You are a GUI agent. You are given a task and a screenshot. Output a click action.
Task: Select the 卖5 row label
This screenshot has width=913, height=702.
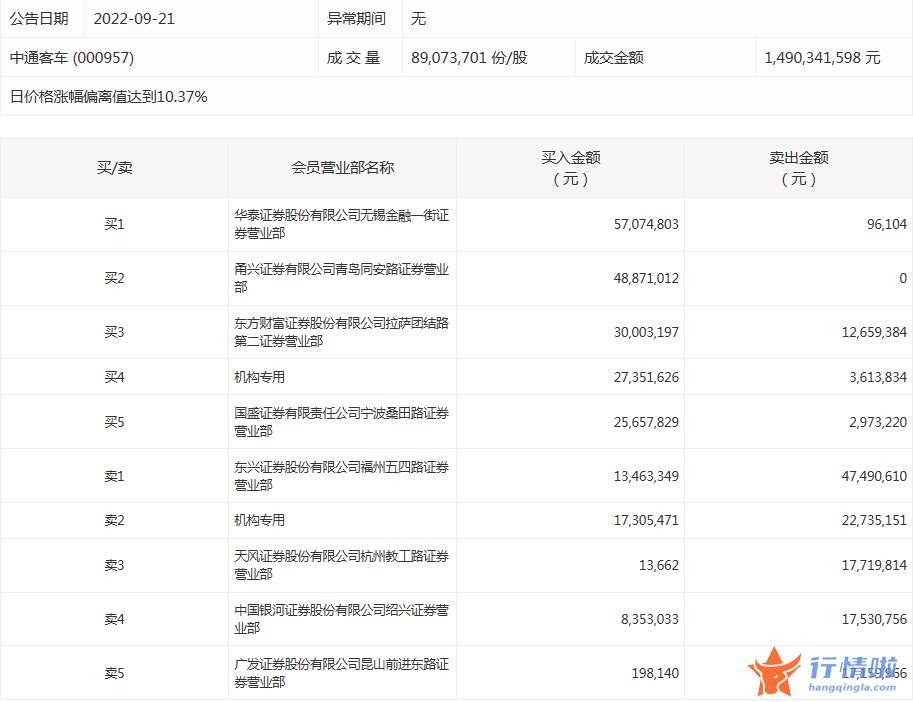[x=115, y=673]
